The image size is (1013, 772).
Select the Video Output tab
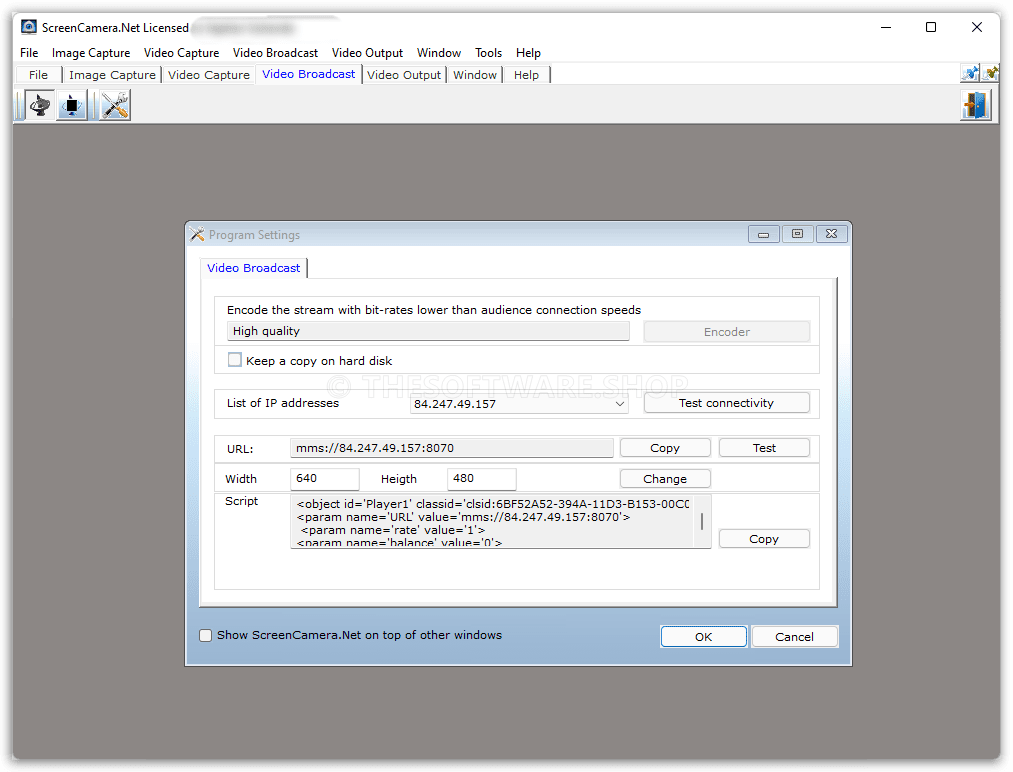(404, 75)
